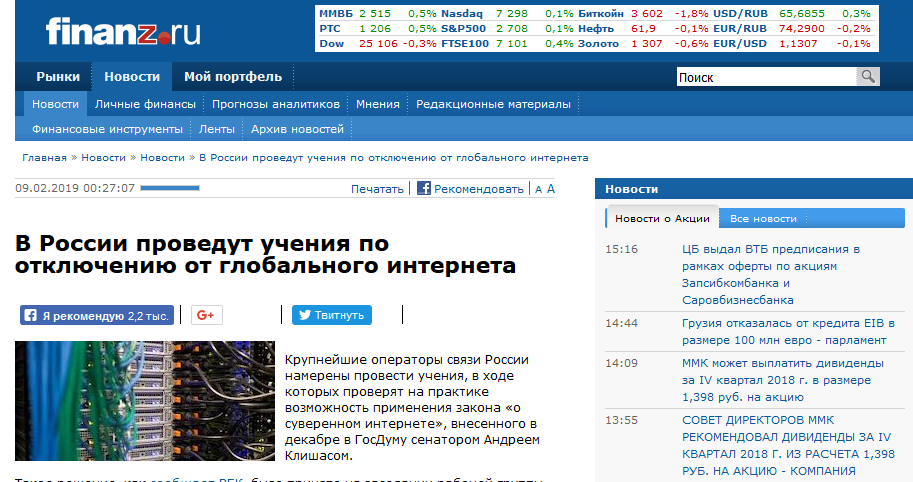Image resolution: width=913 pixels, height=482 pixels.
Task: Open Прогнозы аналитиков section
Action: click(x=276, y=104)
